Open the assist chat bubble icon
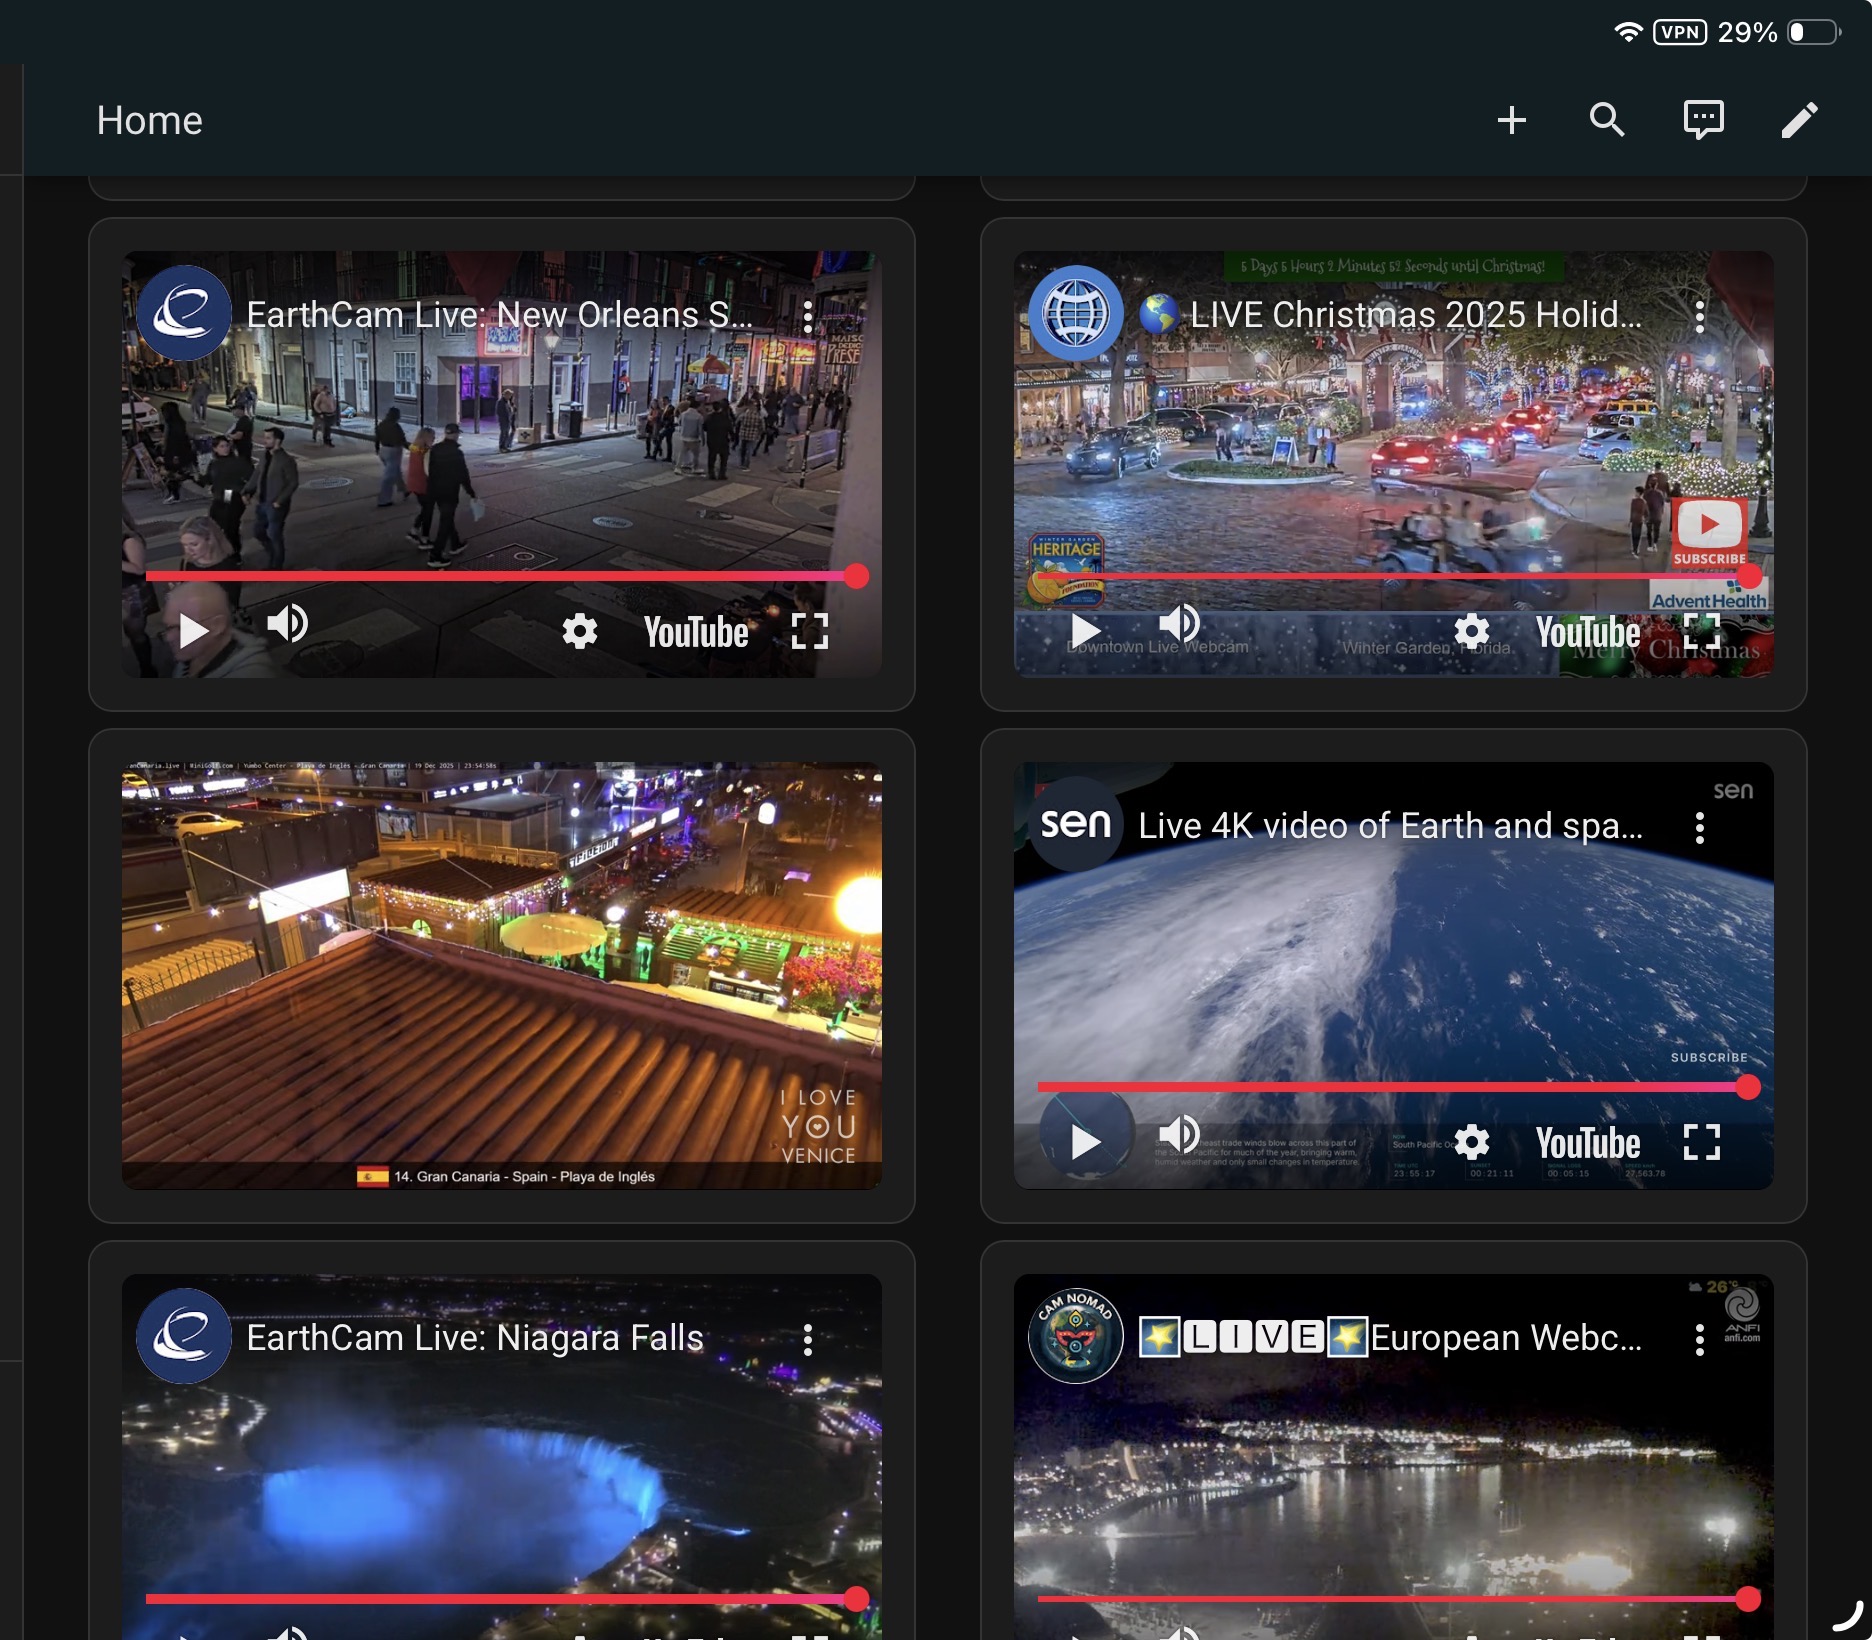This screenshot has height=1640, width=1872. 1703,120
